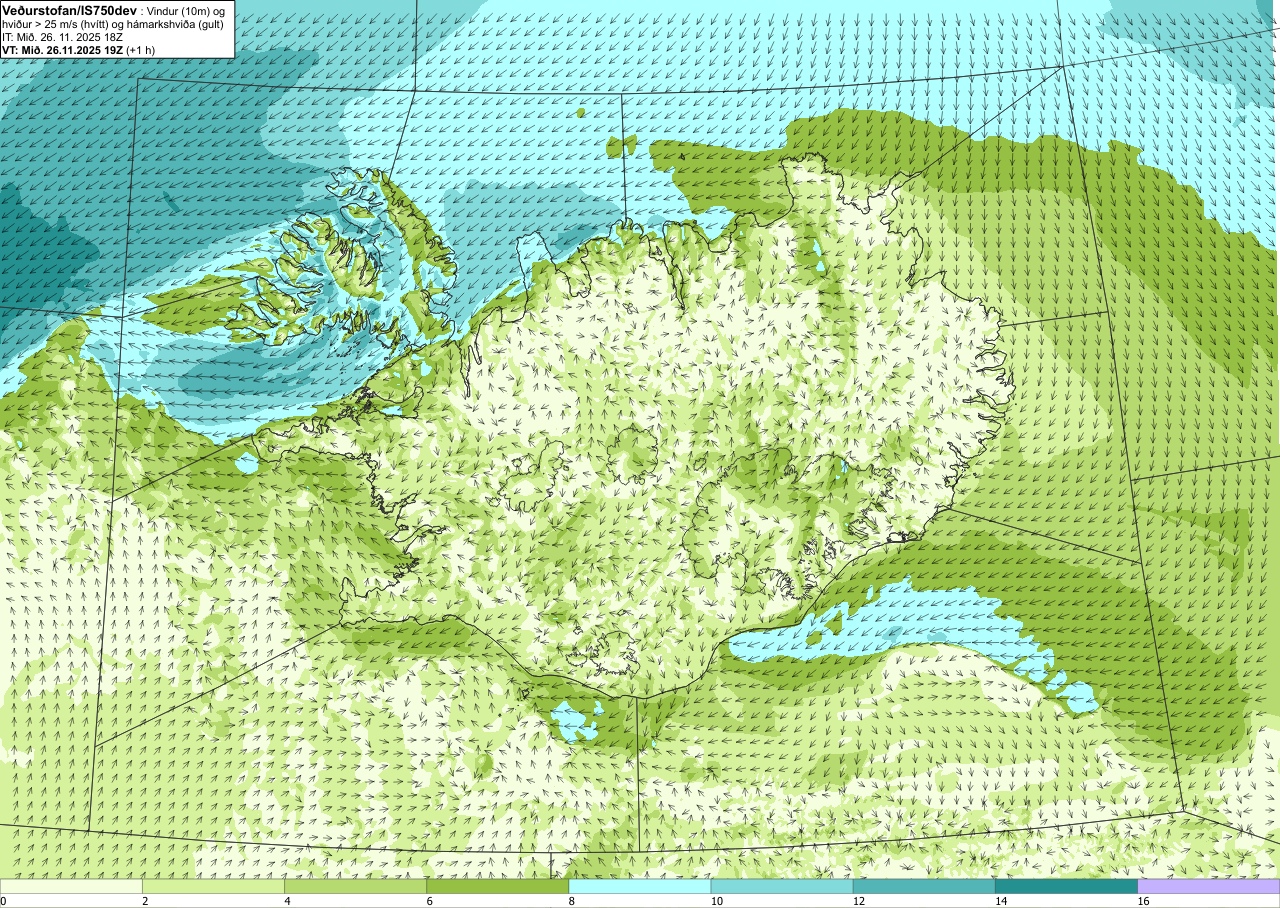Select the dark teal 14–16 m/s legend swatch
1280x908 pixels.
pyautogui.click(x=1066, y=886)
